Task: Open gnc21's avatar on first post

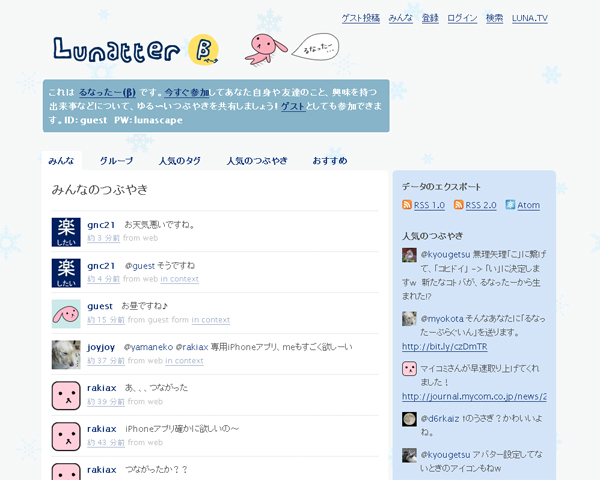Action: [x=66, y=231]
